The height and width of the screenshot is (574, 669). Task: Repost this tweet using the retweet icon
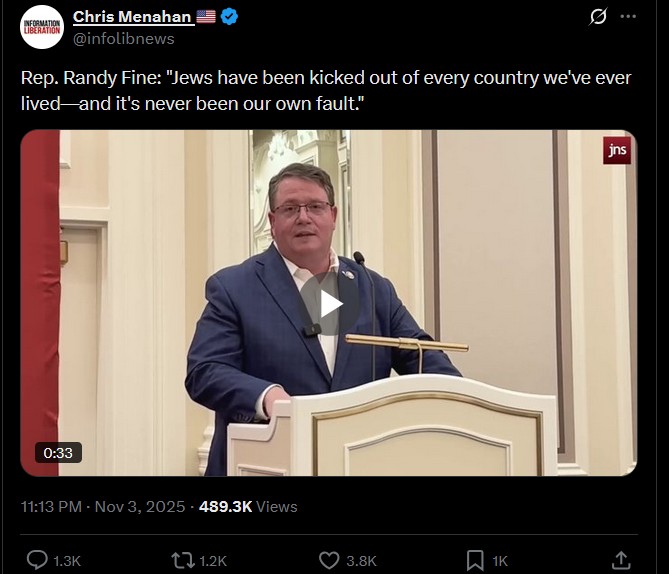[181, 560]
